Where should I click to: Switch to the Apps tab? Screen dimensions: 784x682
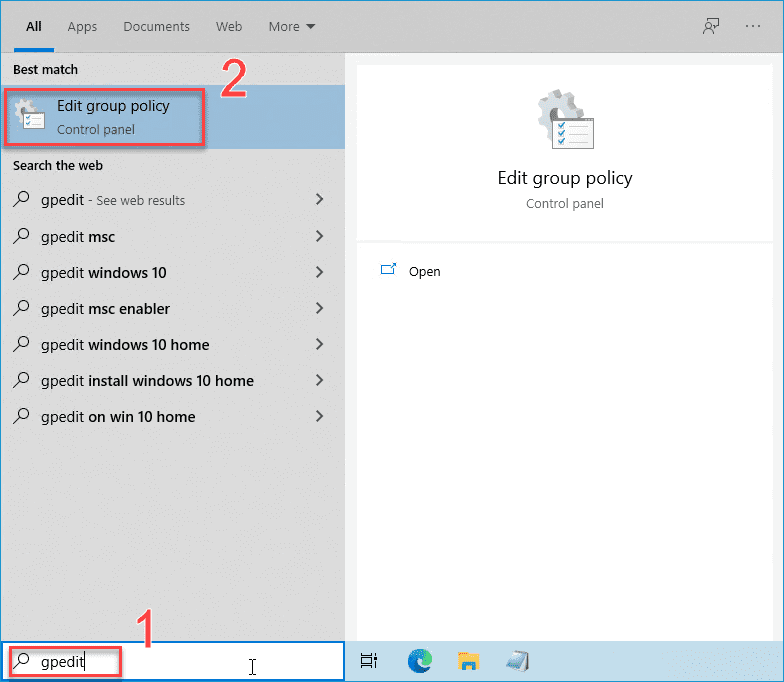pyautogui.click(x=82, y=26)
